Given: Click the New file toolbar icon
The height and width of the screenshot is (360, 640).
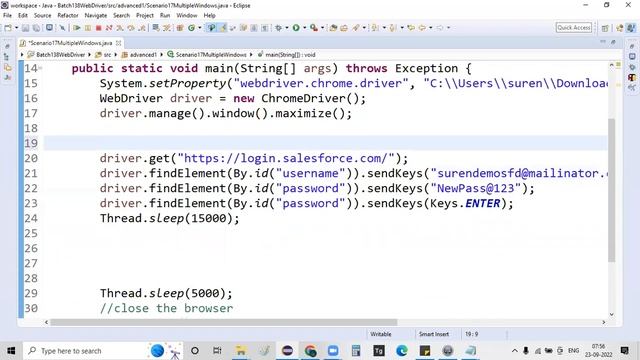Looking at the screenshot, I should point(8,28).
